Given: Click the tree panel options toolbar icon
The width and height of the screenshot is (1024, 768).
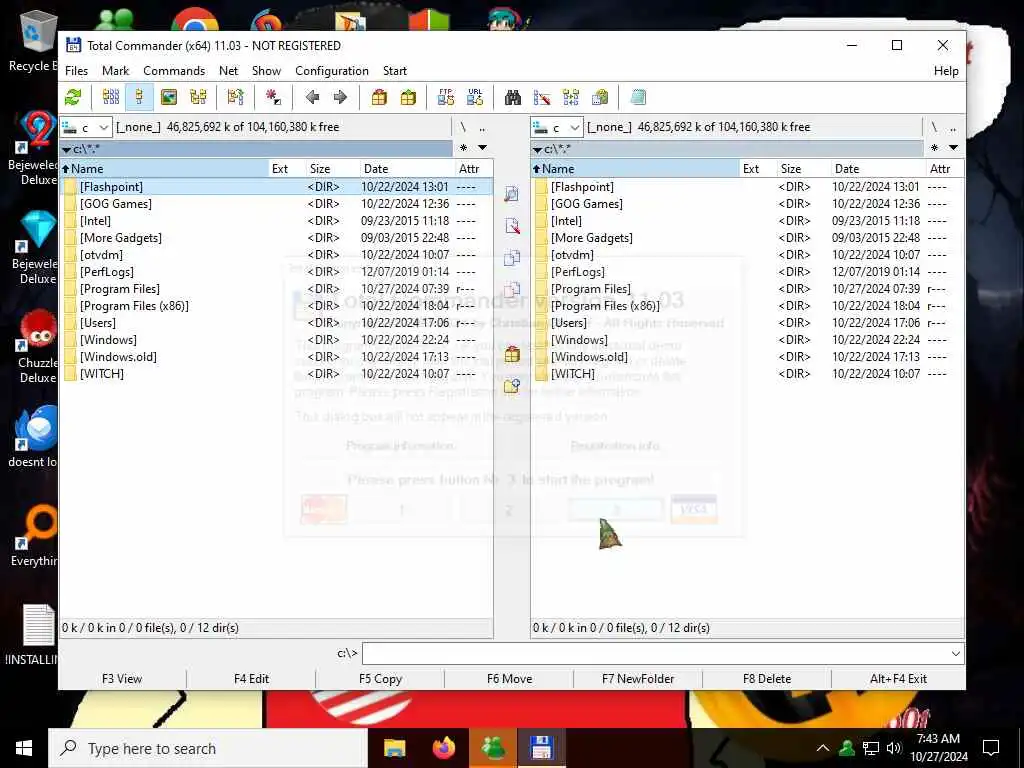Looking at the screenshot, I should [235, 97].
